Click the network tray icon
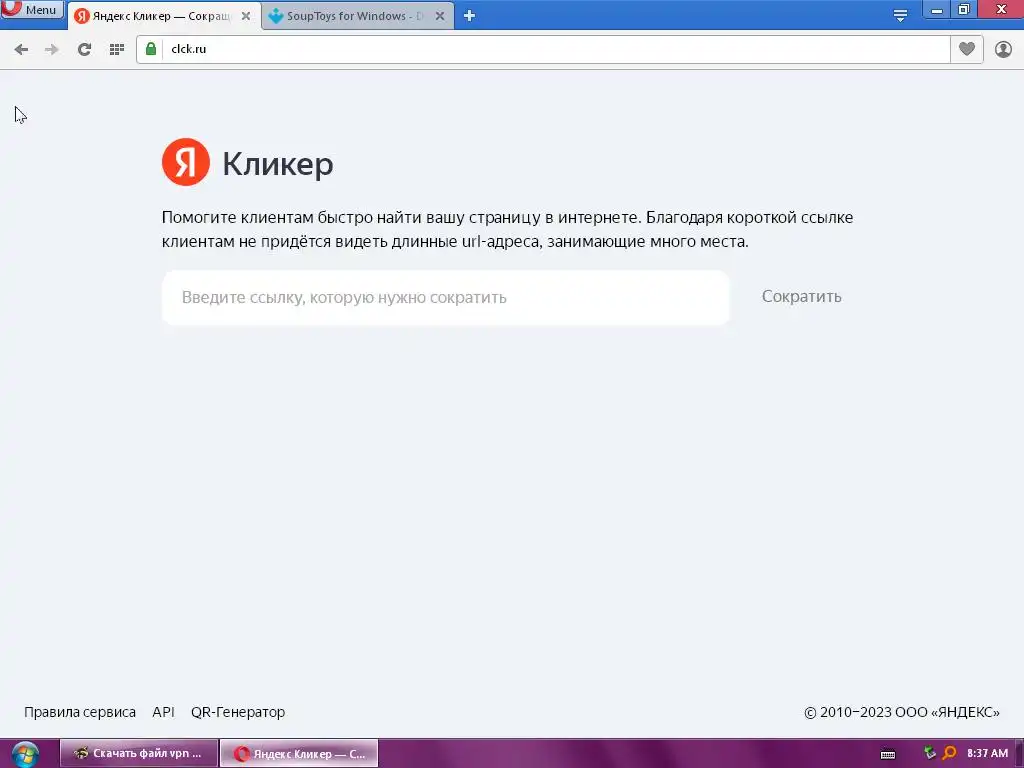Screen dimensions: 1024x768 (x=930, y=753)
